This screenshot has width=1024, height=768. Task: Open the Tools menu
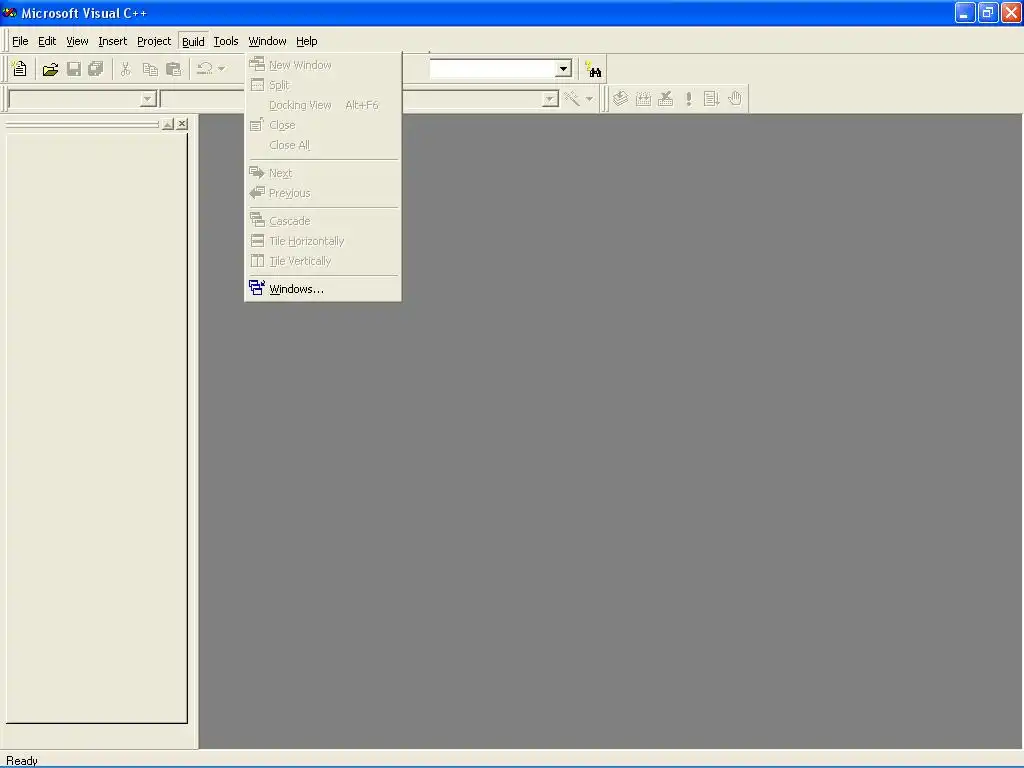226,41
